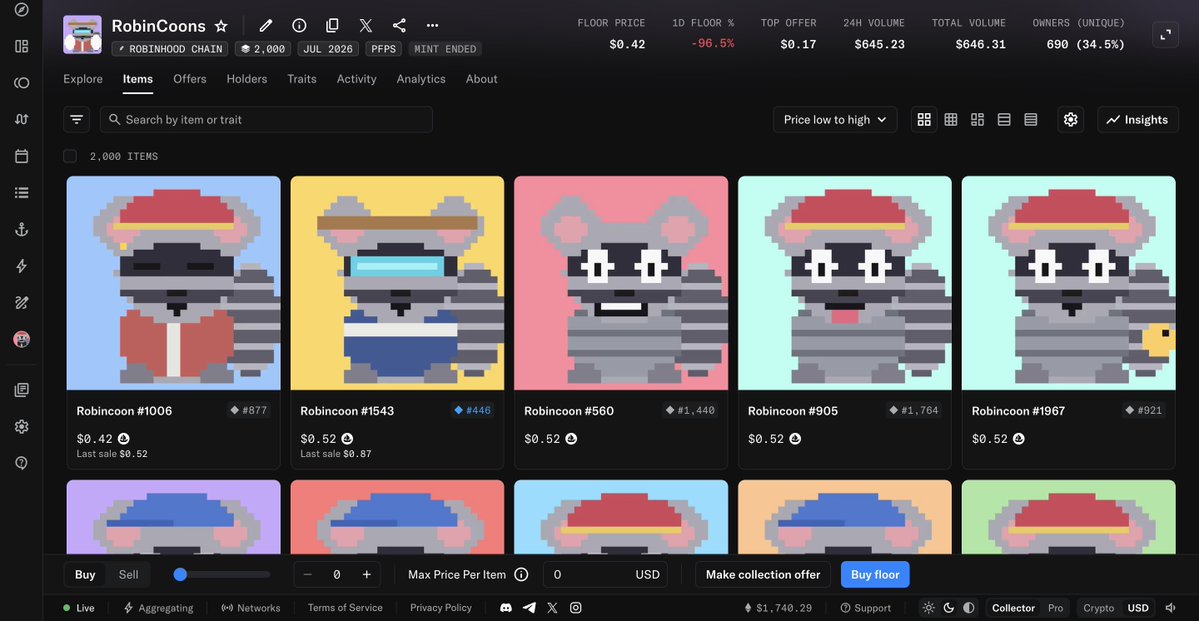The height and width of the screenshot is (621, 1199).
Task: Open the anchor rewards icon in sidebar
Action: point(21,229)
